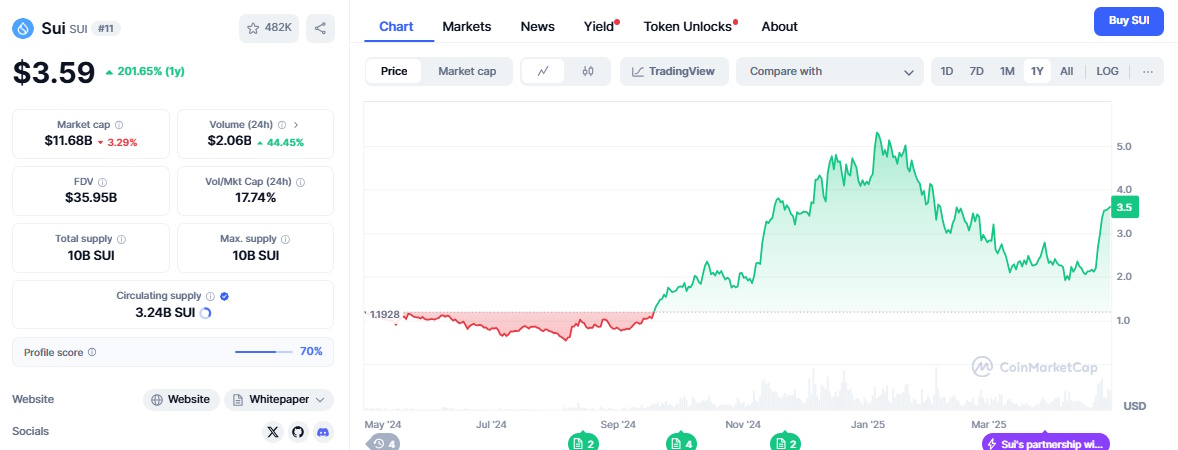Open the GitHub social link

(x=297, y=432)
